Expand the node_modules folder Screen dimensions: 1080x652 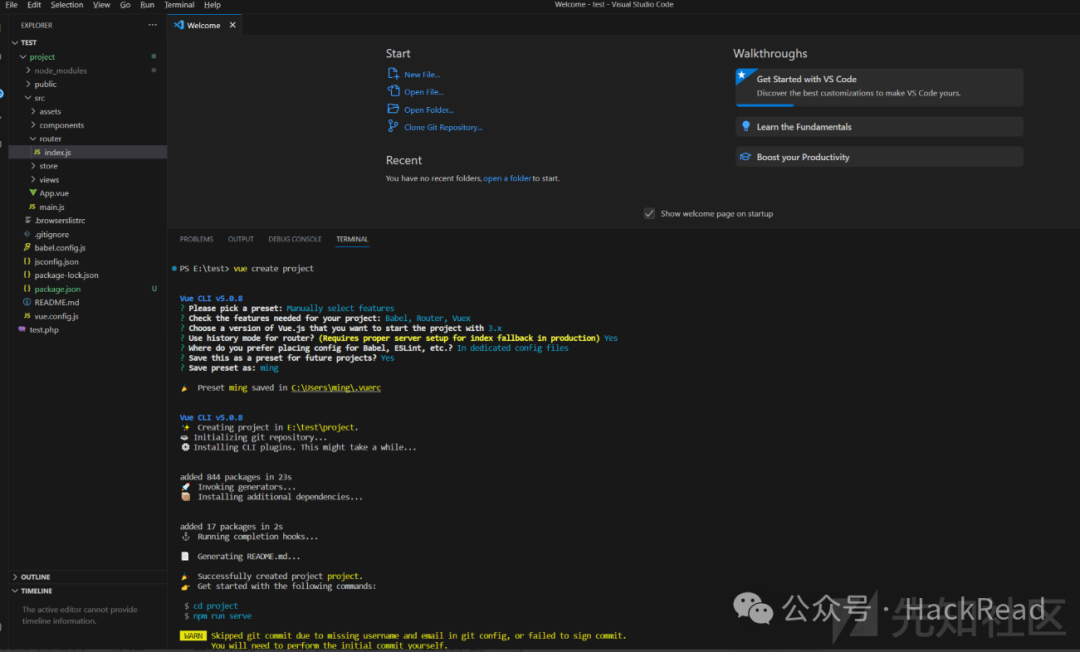pos(28,70)
